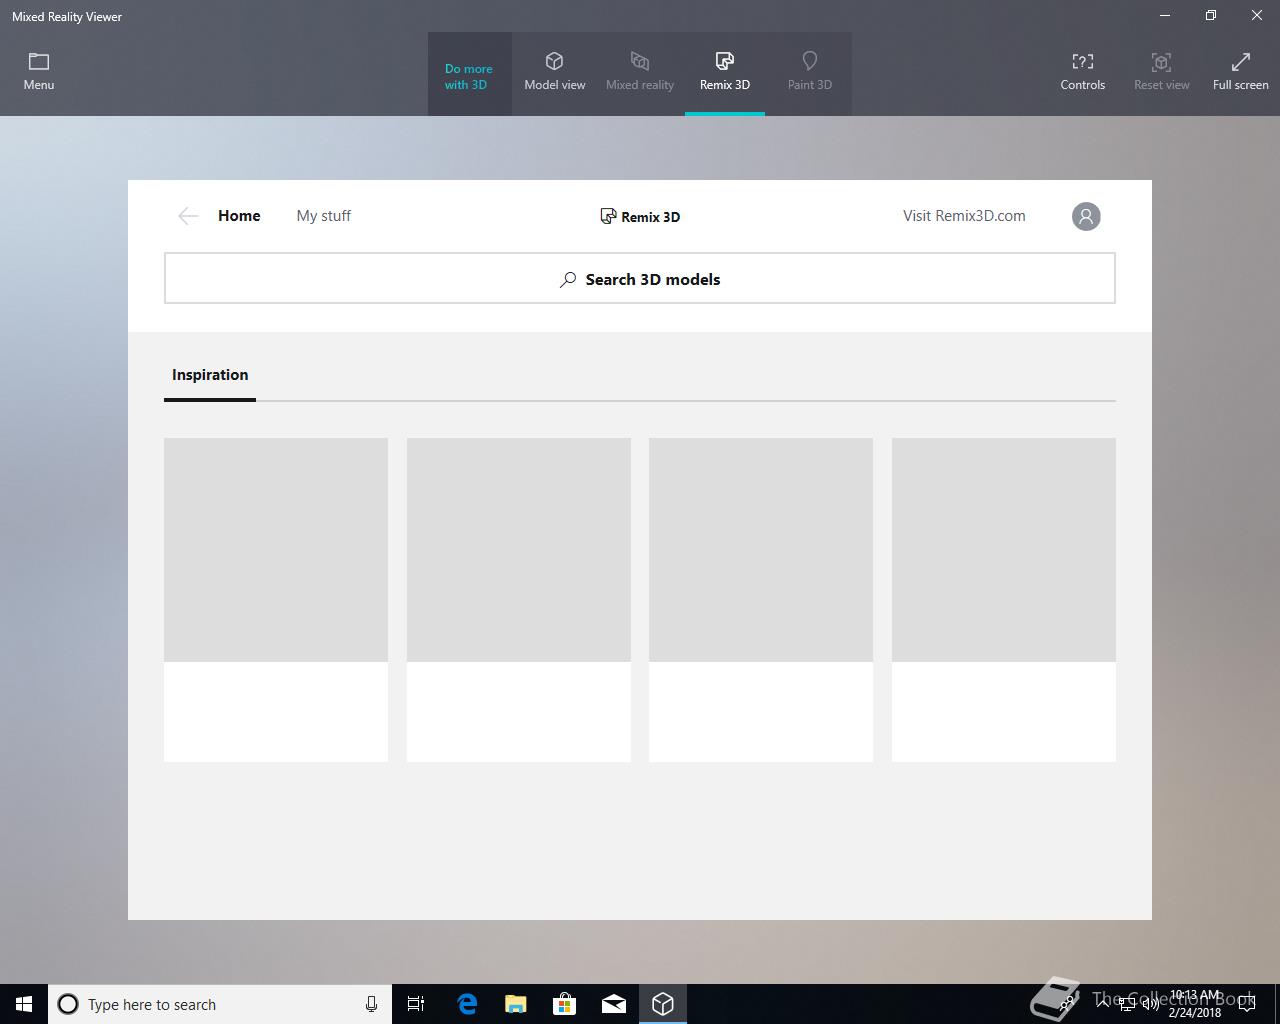Open the last Inspiration placeholder card

(x=1004, y=600)
